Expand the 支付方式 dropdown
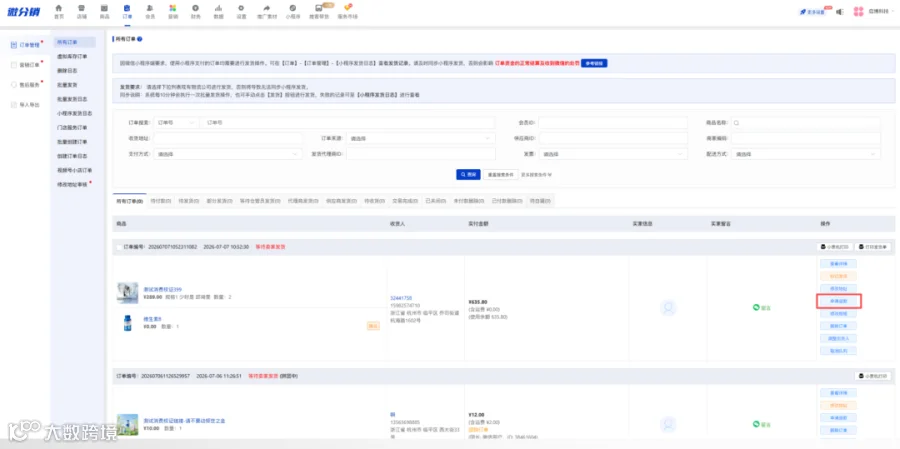This screenshot has height=449, width=900. coord(228,154)
